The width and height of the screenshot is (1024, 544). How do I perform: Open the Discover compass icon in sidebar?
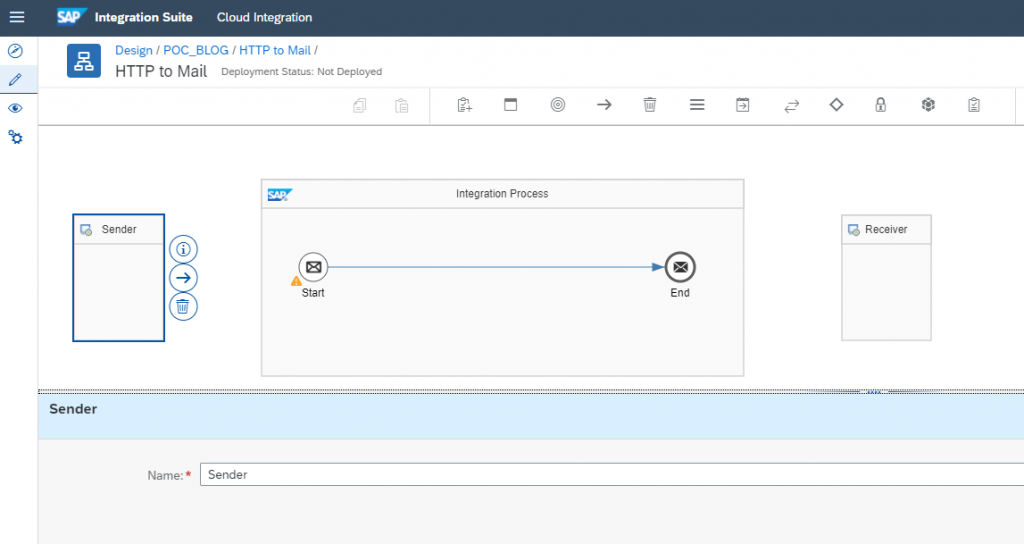(15, 50)
